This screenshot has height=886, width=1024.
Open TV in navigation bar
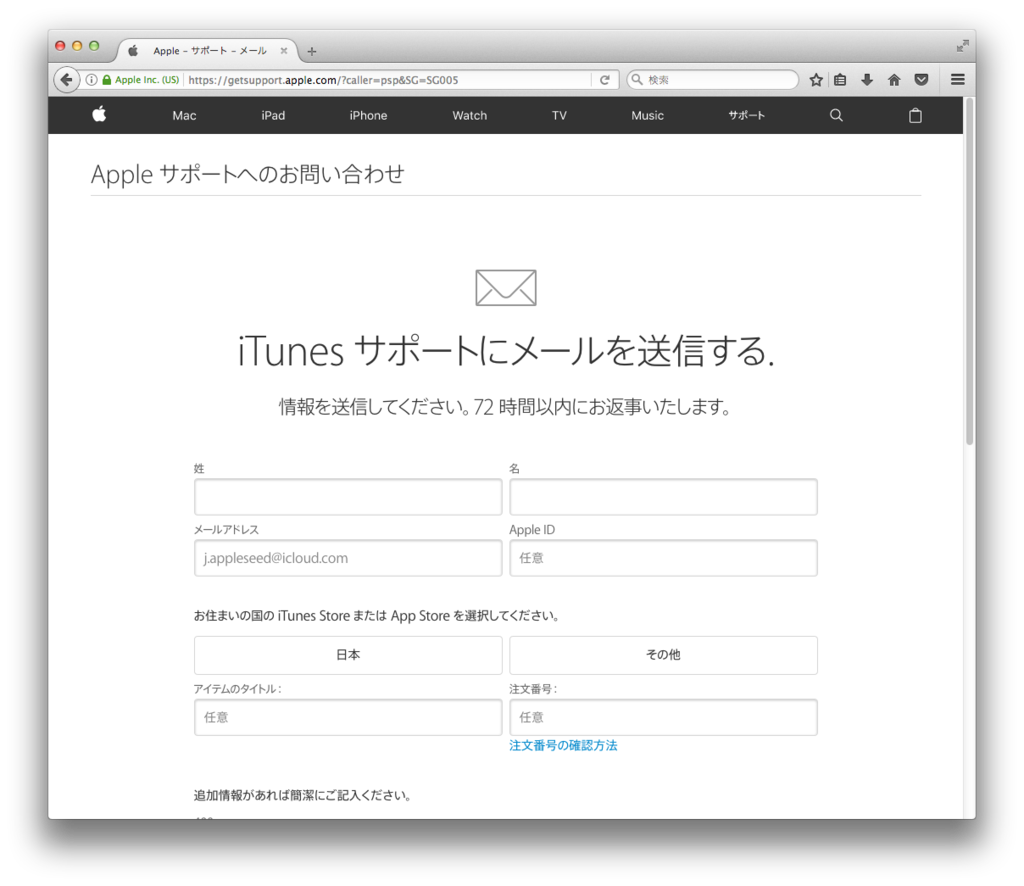559,116
